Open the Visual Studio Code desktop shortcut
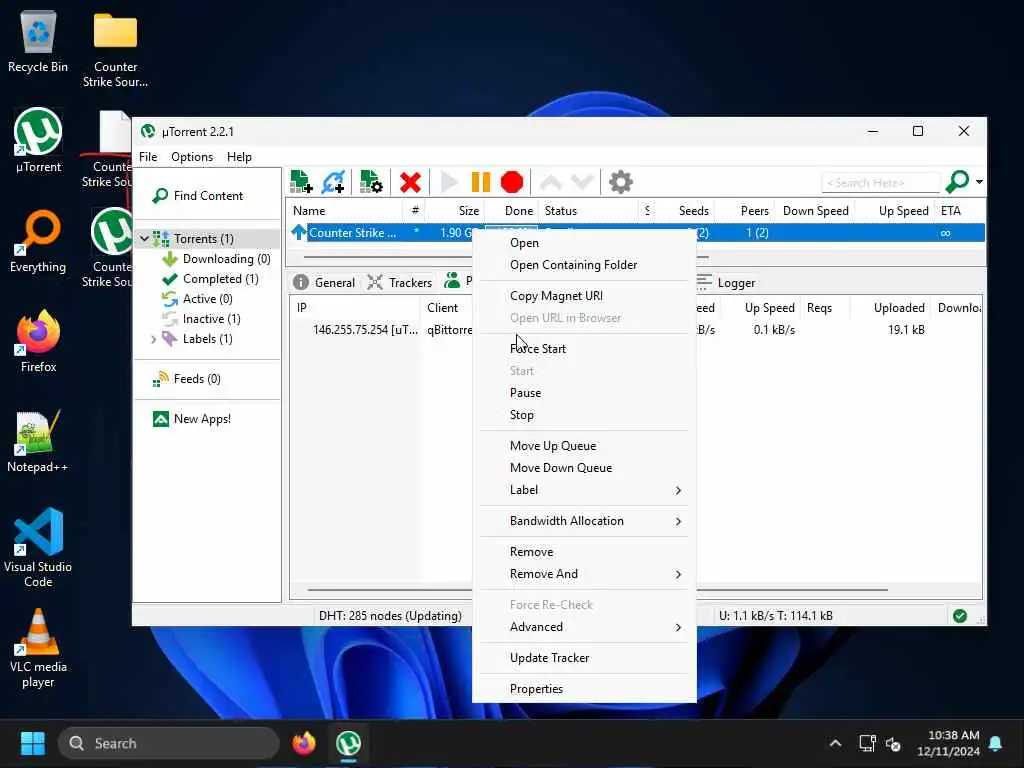The image size is (1024, 768). [x=38, y=549]
